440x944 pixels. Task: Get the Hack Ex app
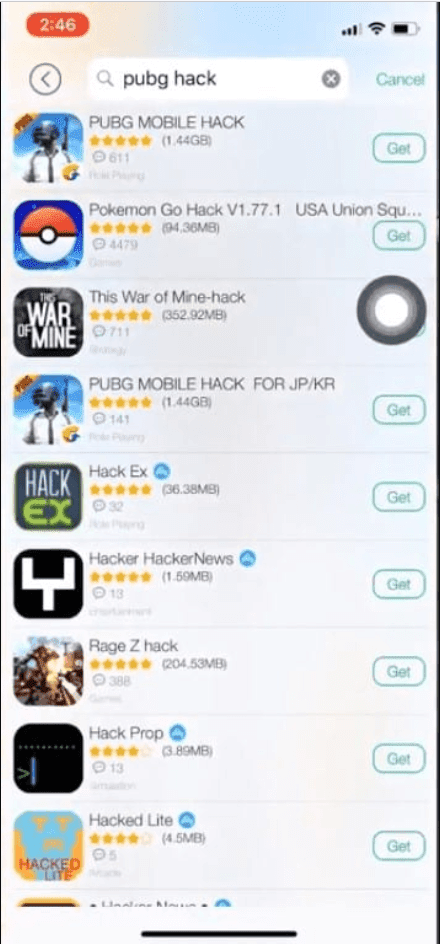[399, 497]
